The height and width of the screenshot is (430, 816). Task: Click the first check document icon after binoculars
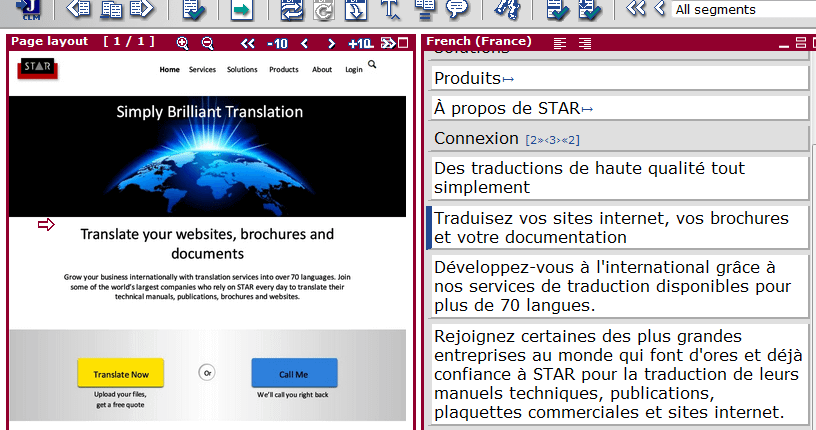pyautogui.click(x=557, y=10)
